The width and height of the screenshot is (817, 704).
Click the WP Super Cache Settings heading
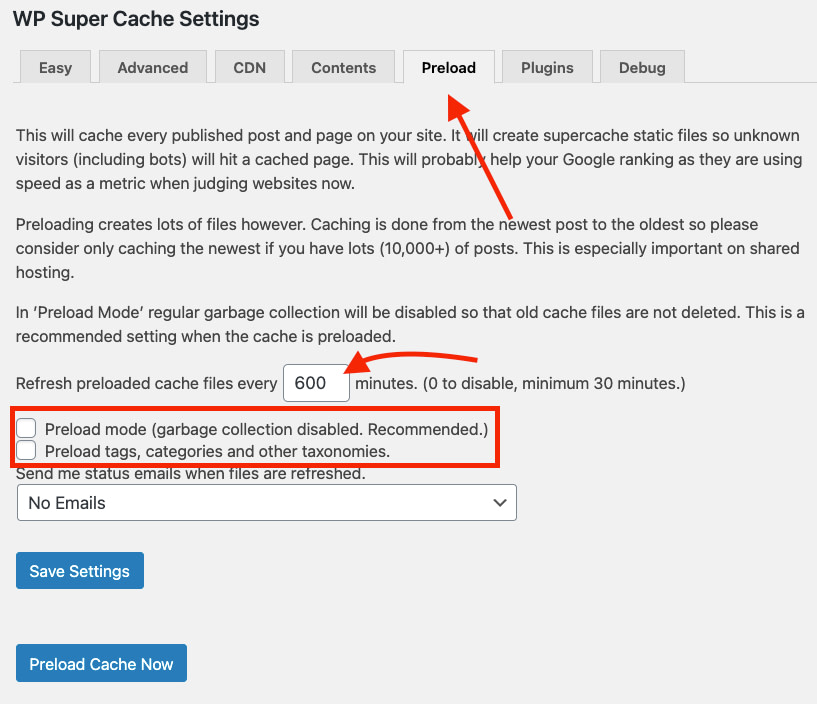point(136,19)
